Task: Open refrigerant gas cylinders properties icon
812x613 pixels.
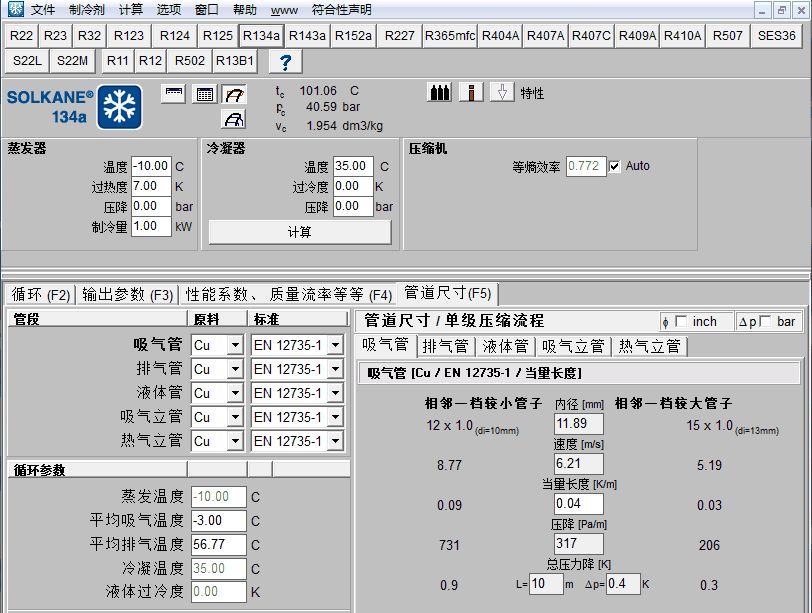Action: 440,92
